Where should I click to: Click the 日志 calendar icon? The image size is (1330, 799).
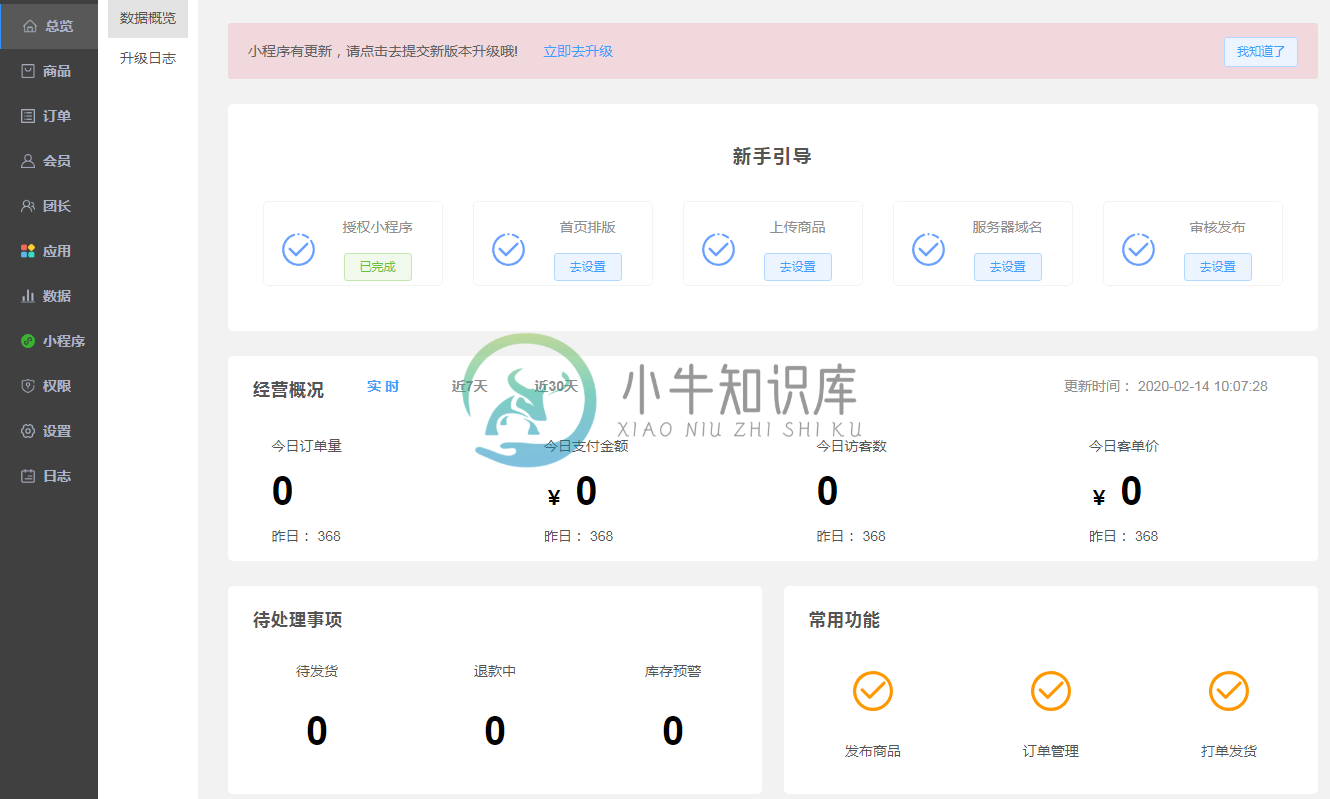click(x=28, y=476)
